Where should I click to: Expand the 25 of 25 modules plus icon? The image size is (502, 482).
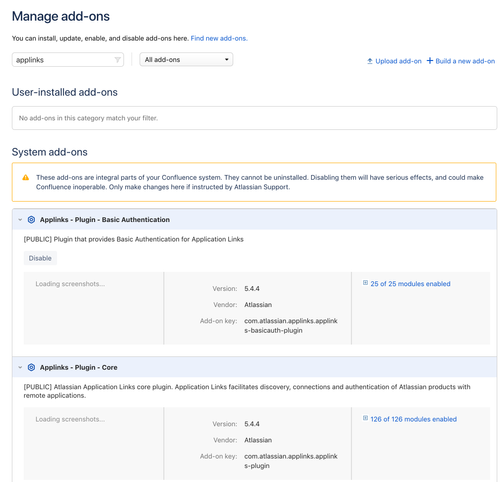click(365, 283)
